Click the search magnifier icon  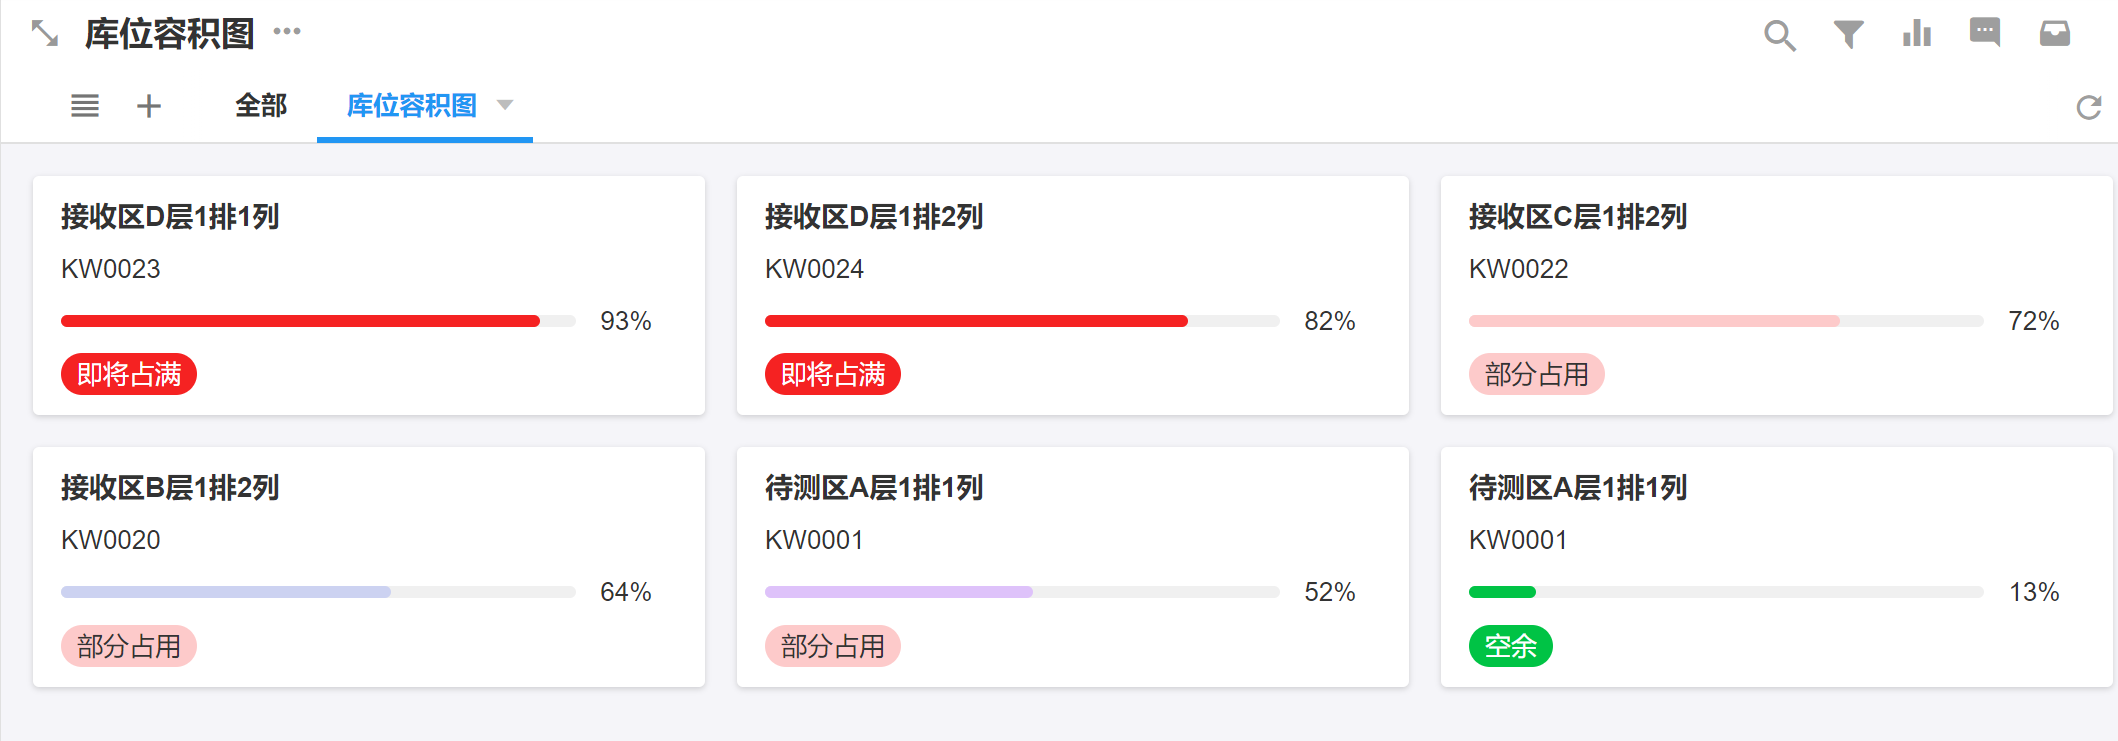(x=1779, y=35)
